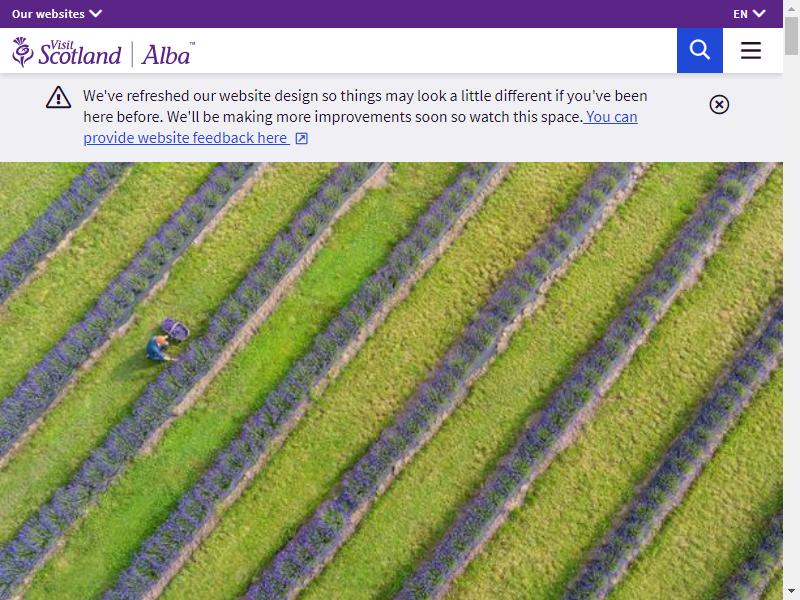Open the EN language selector

point(749,14)
